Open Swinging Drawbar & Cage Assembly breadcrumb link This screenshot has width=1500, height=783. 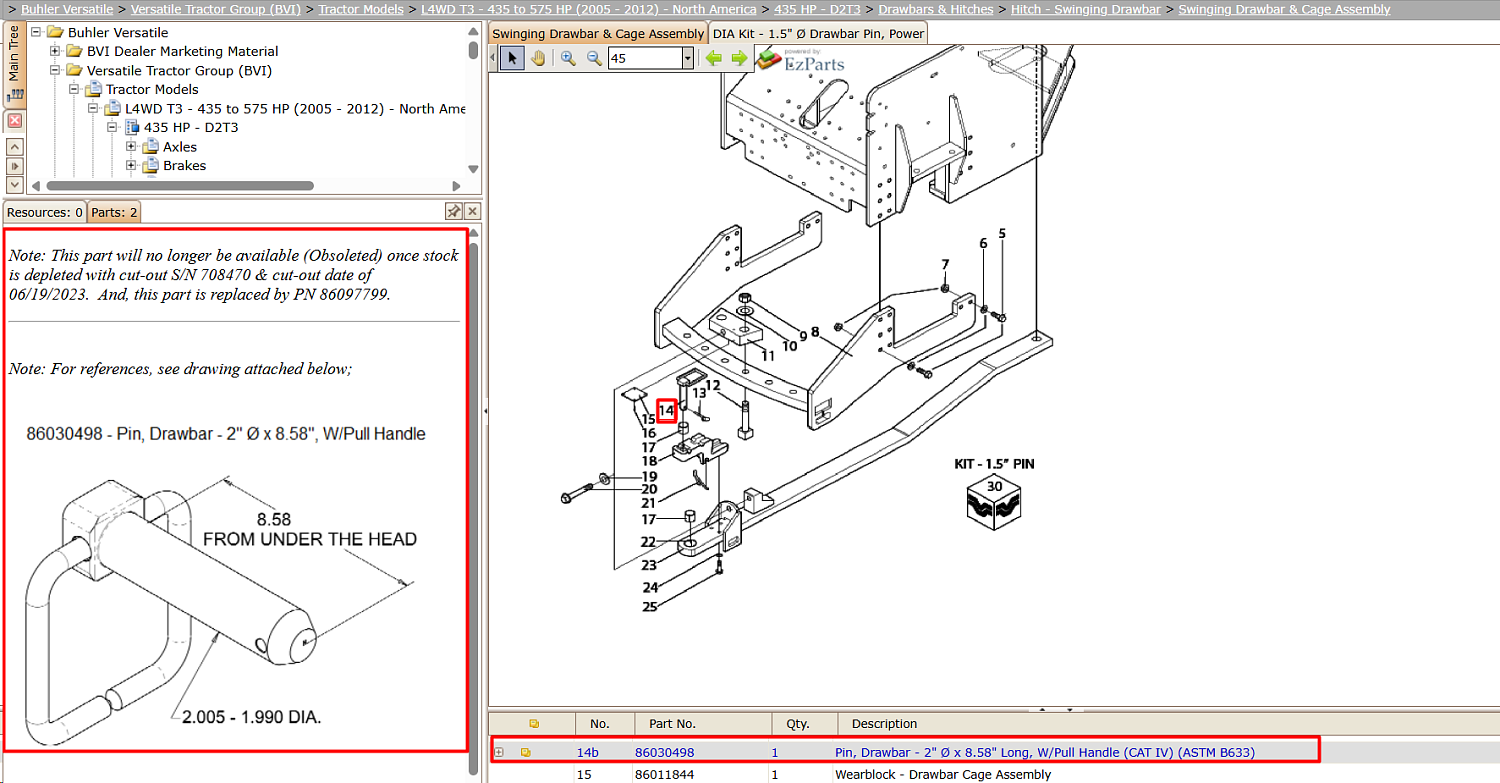click(1284, 9)
